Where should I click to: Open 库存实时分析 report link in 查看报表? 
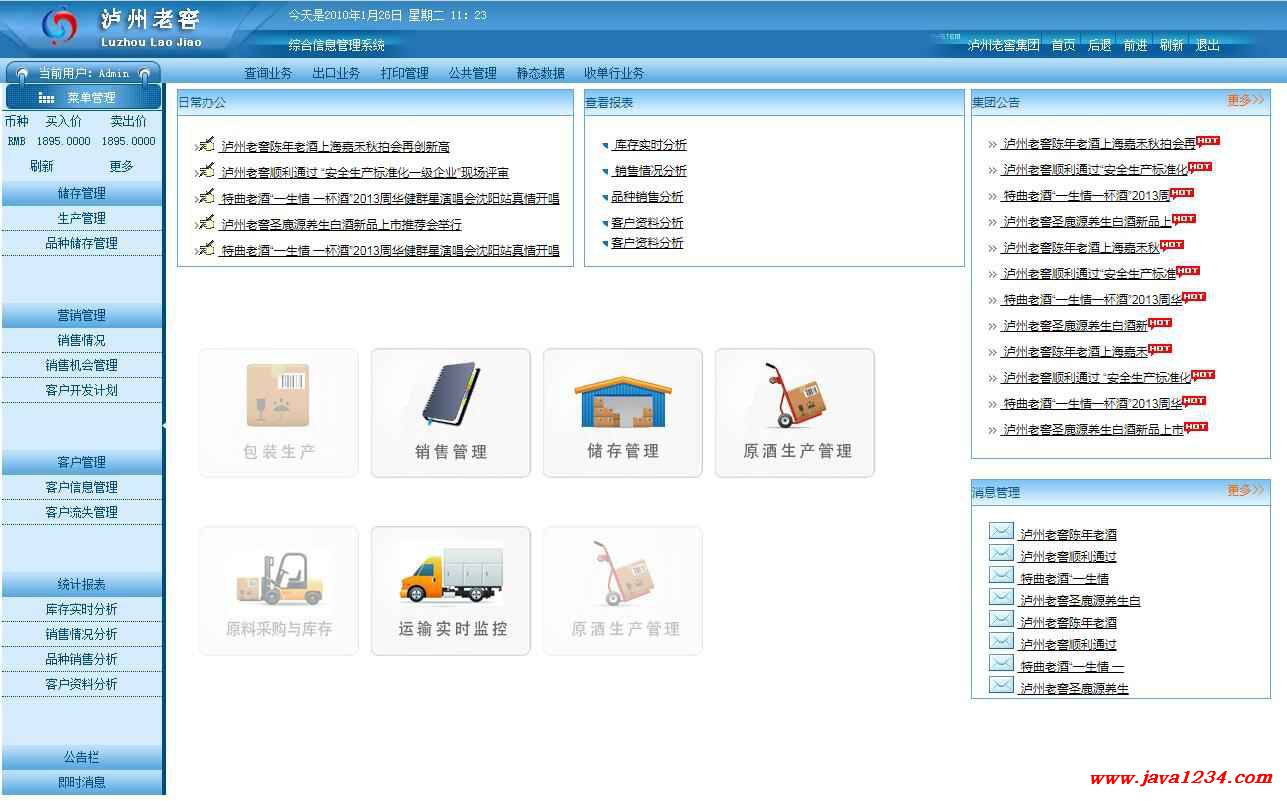[x=650, y=145]
